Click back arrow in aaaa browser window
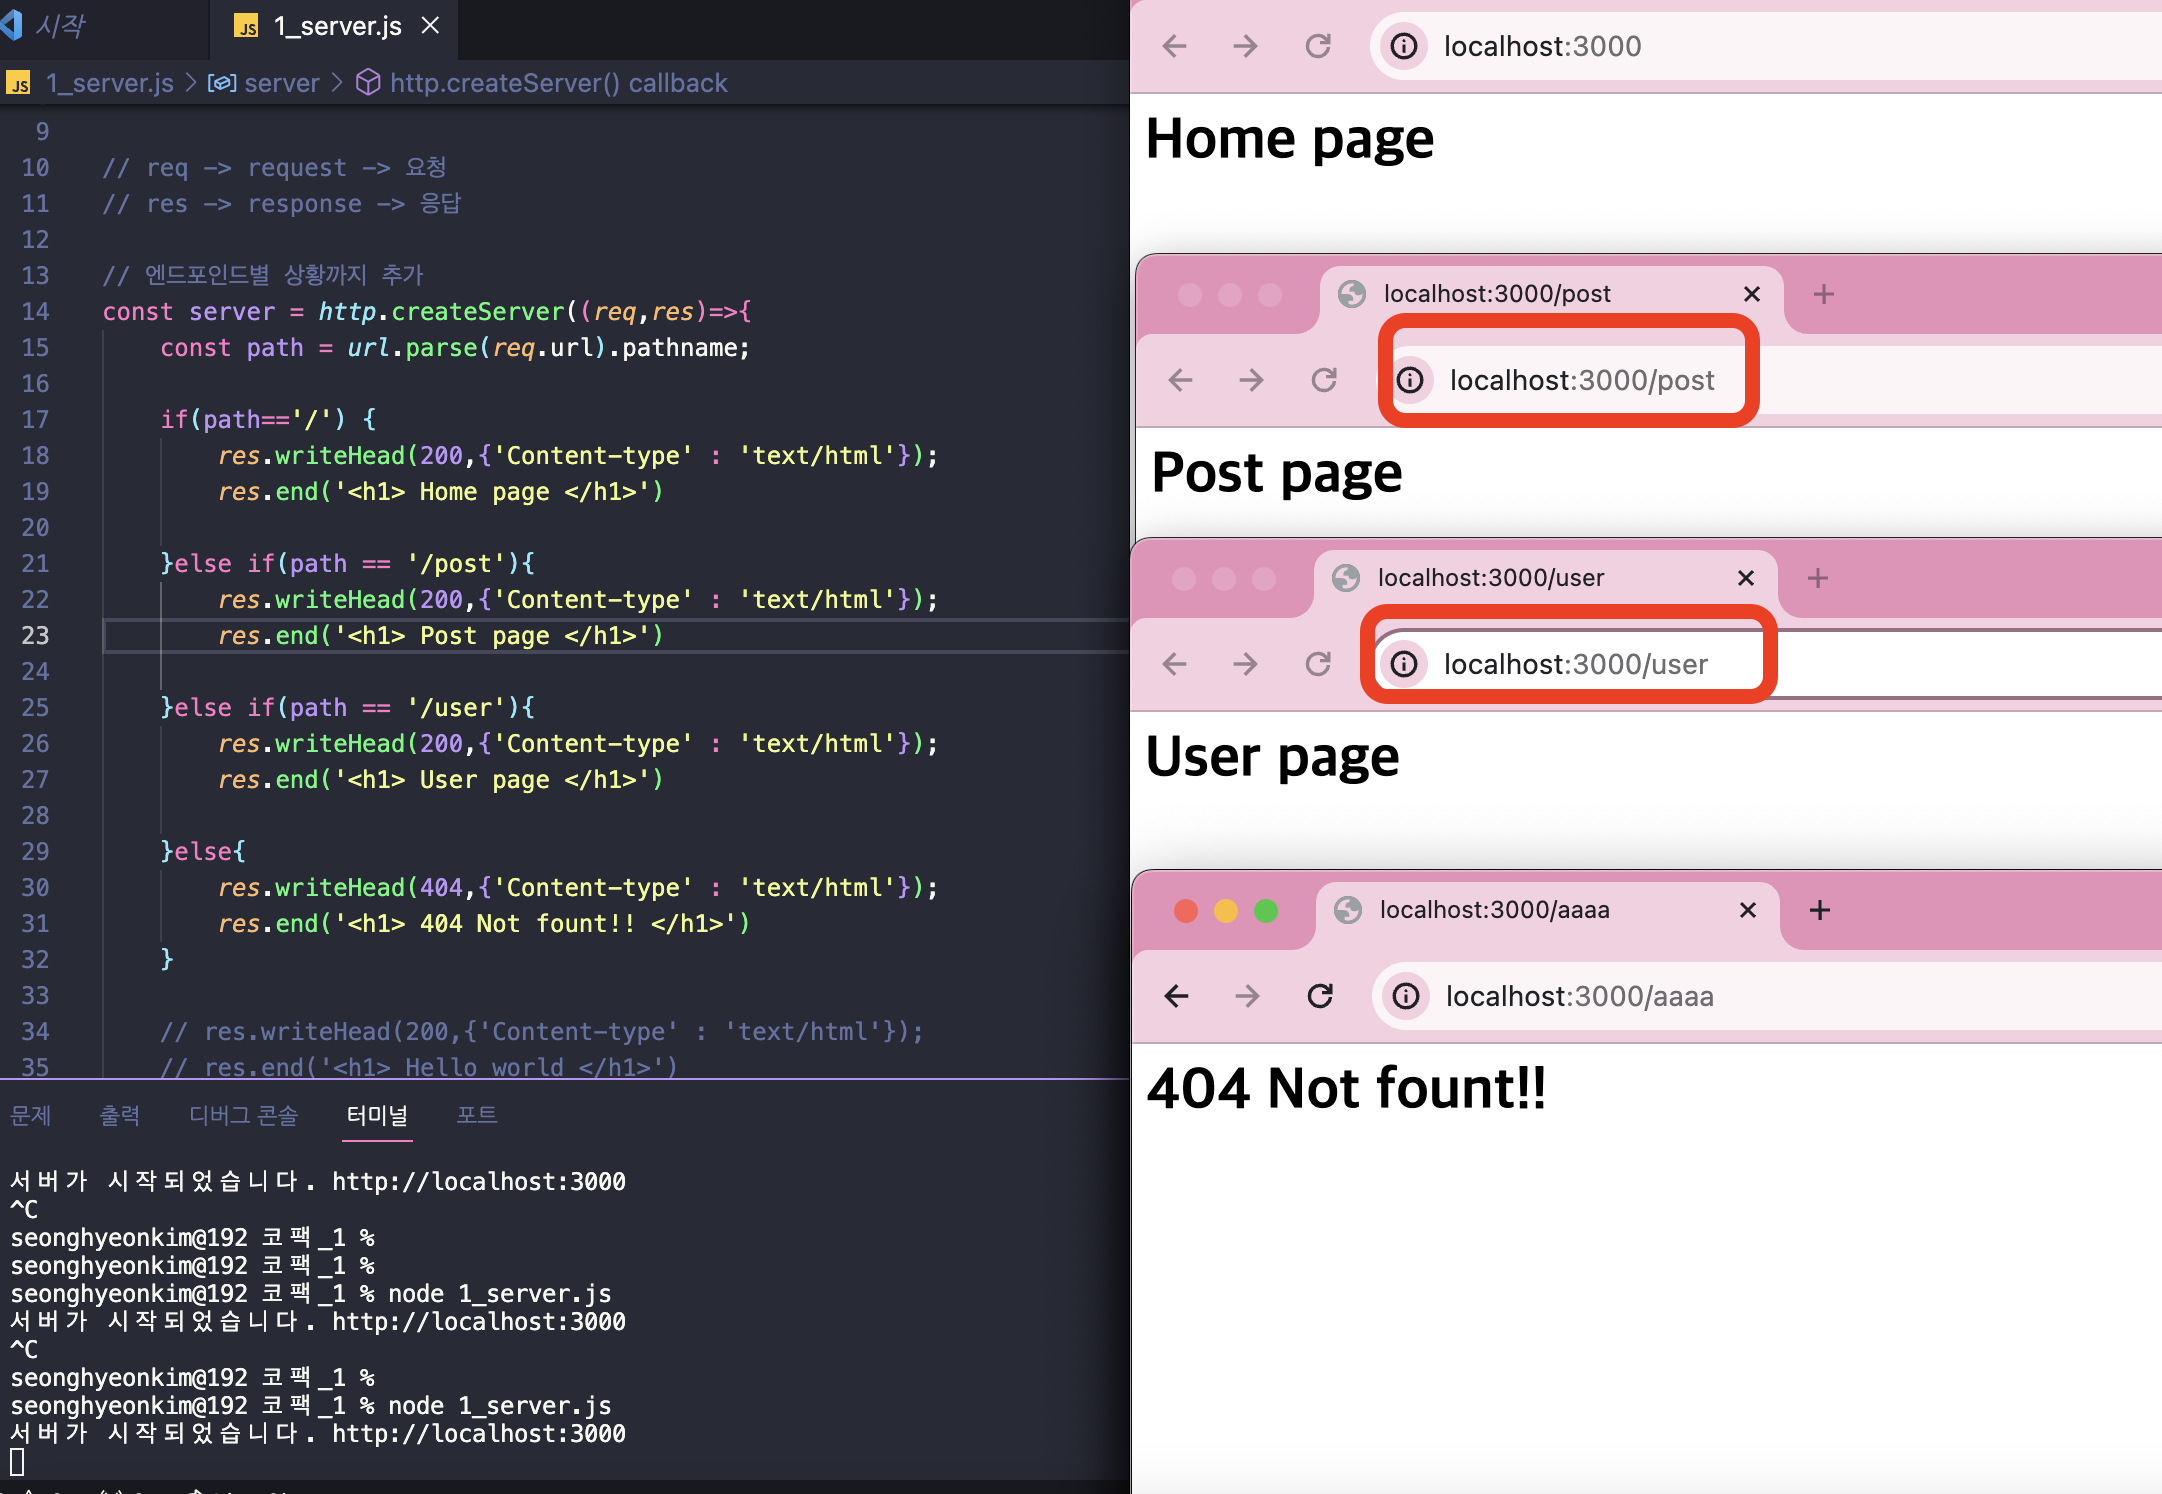 [1177, 996]
